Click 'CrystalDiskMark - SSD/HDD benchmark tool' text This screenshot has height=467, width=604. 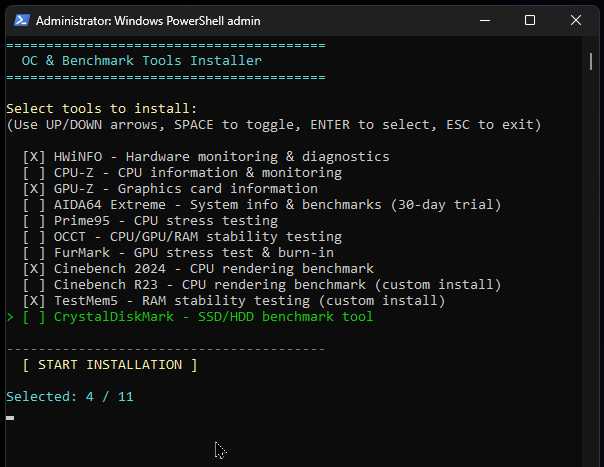tap(213, 317)
